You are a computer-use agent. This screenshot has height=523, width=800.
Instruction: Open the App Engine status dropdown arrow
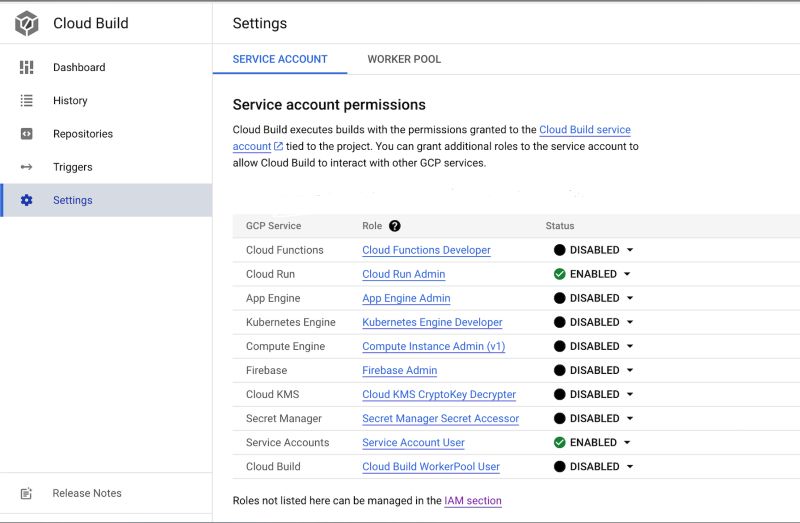[630, 298]
